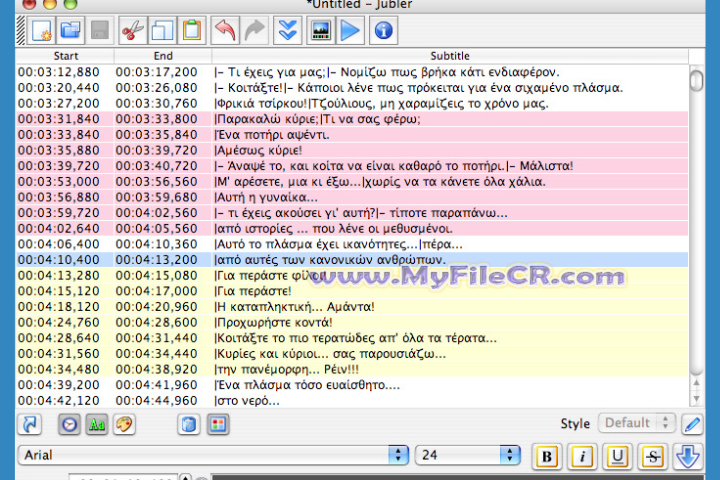720x480 pixels.
Task: Open the font size 24 dropdown
Action: pyautogui.click(x=468, y=455)
